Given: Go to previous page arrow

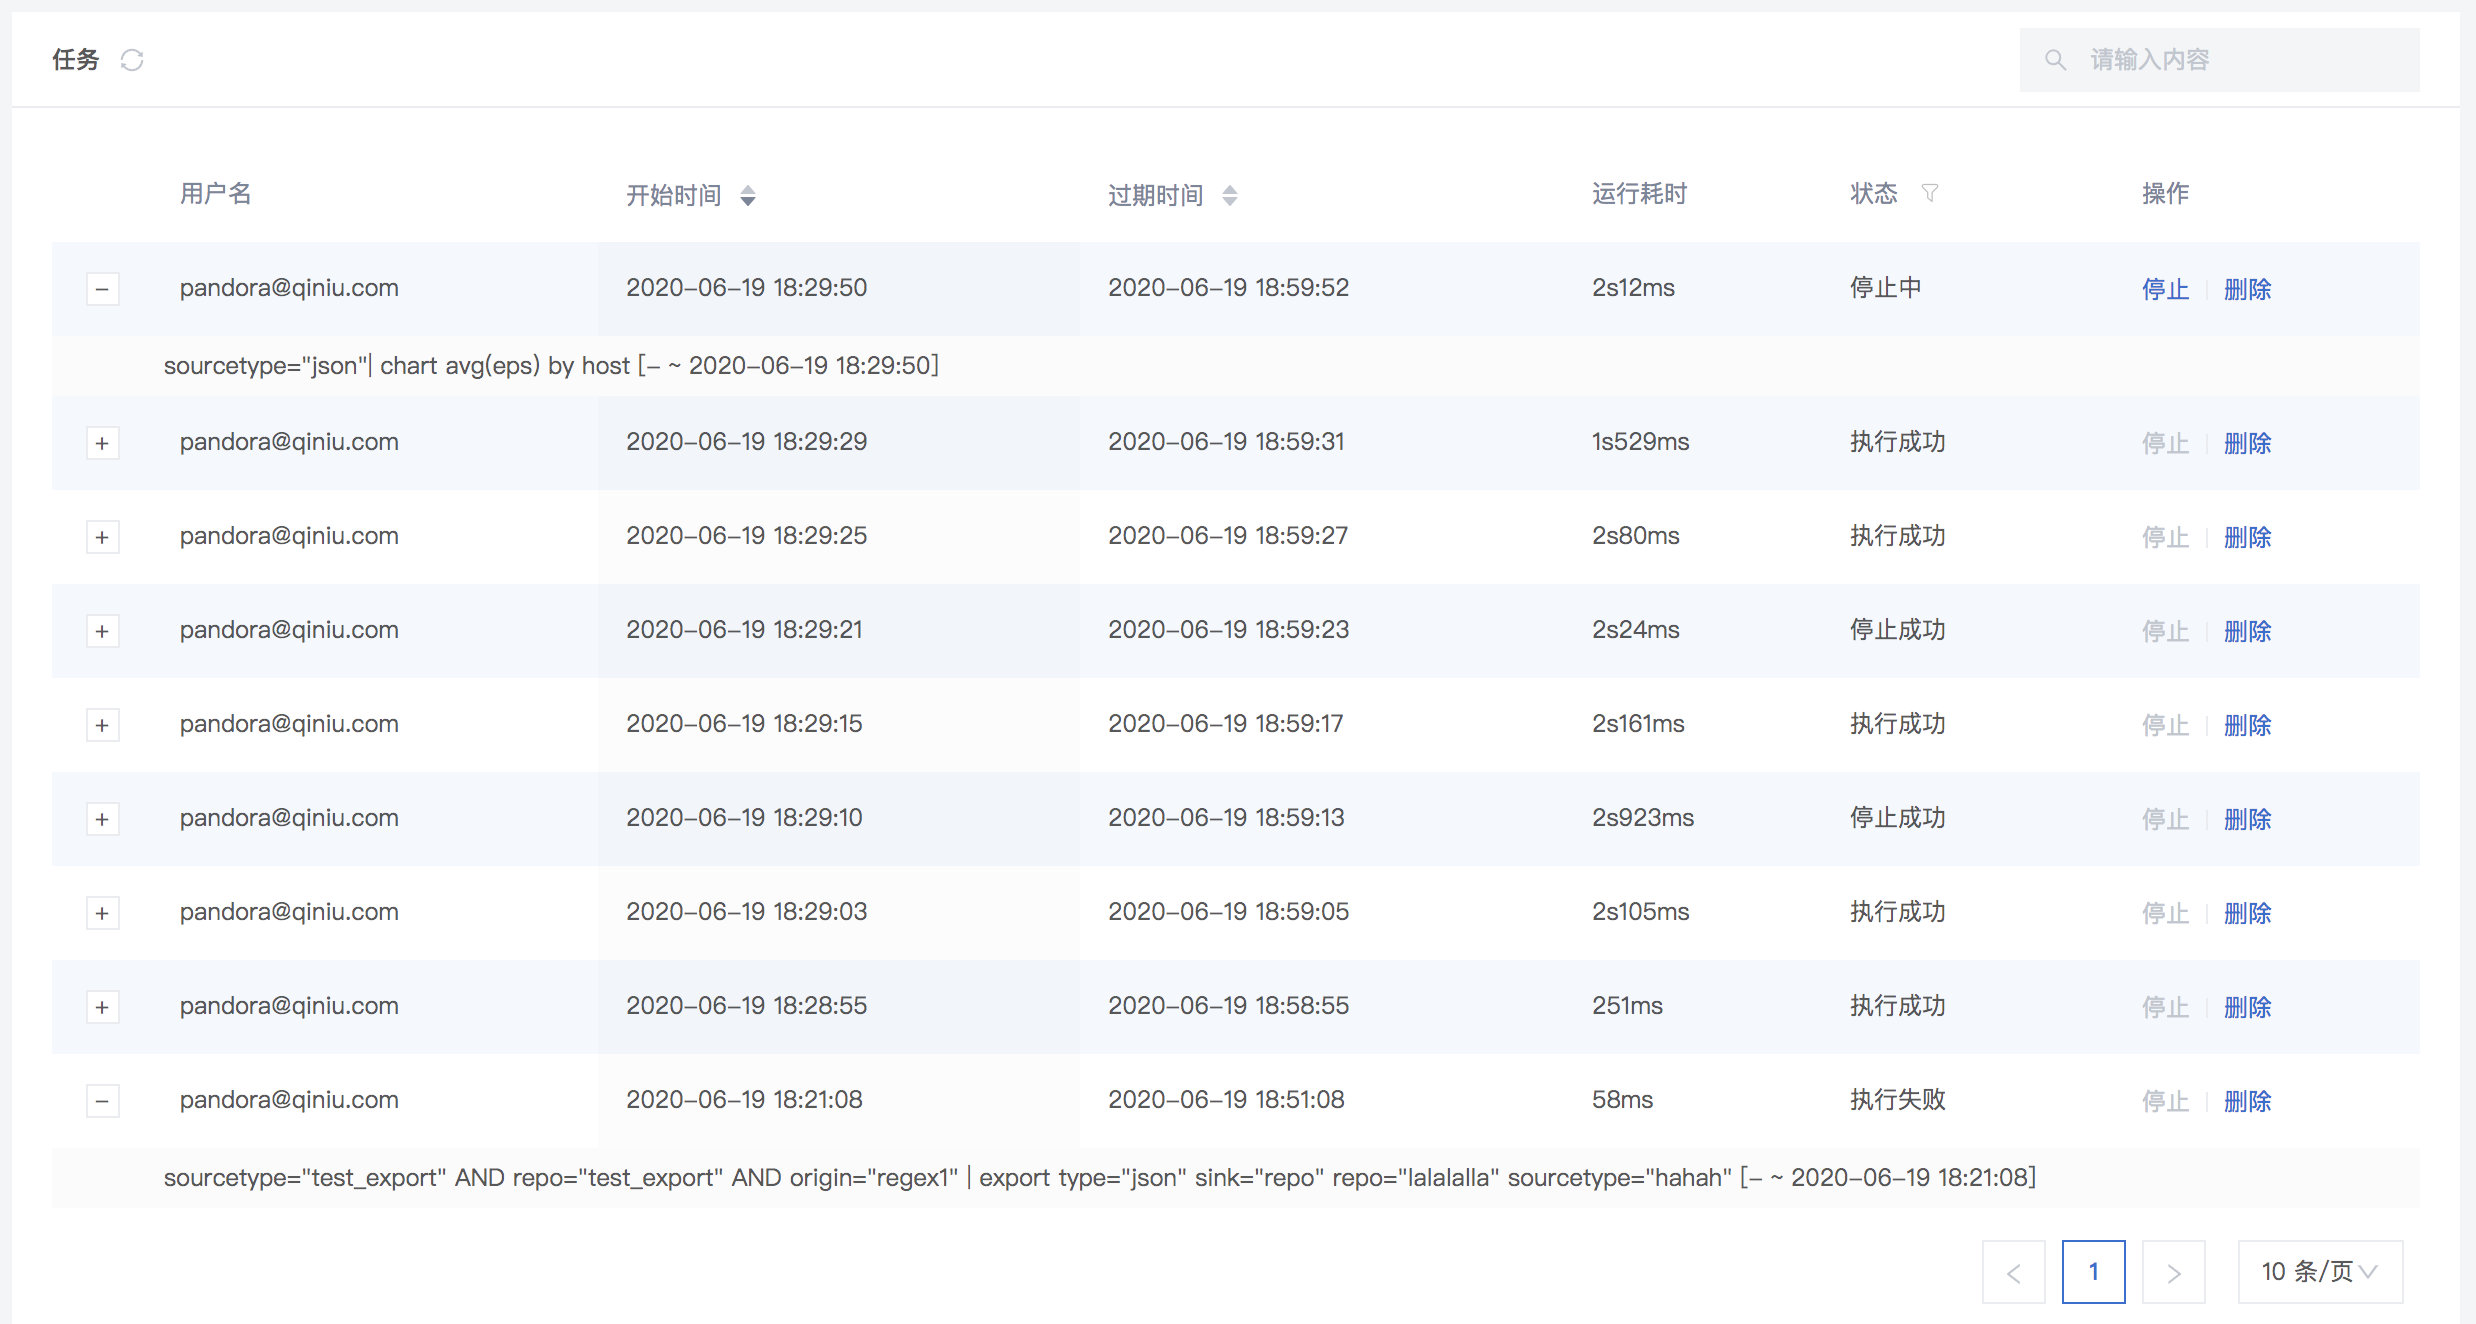Looking at the screenshot, I should pos(2014,1272).
